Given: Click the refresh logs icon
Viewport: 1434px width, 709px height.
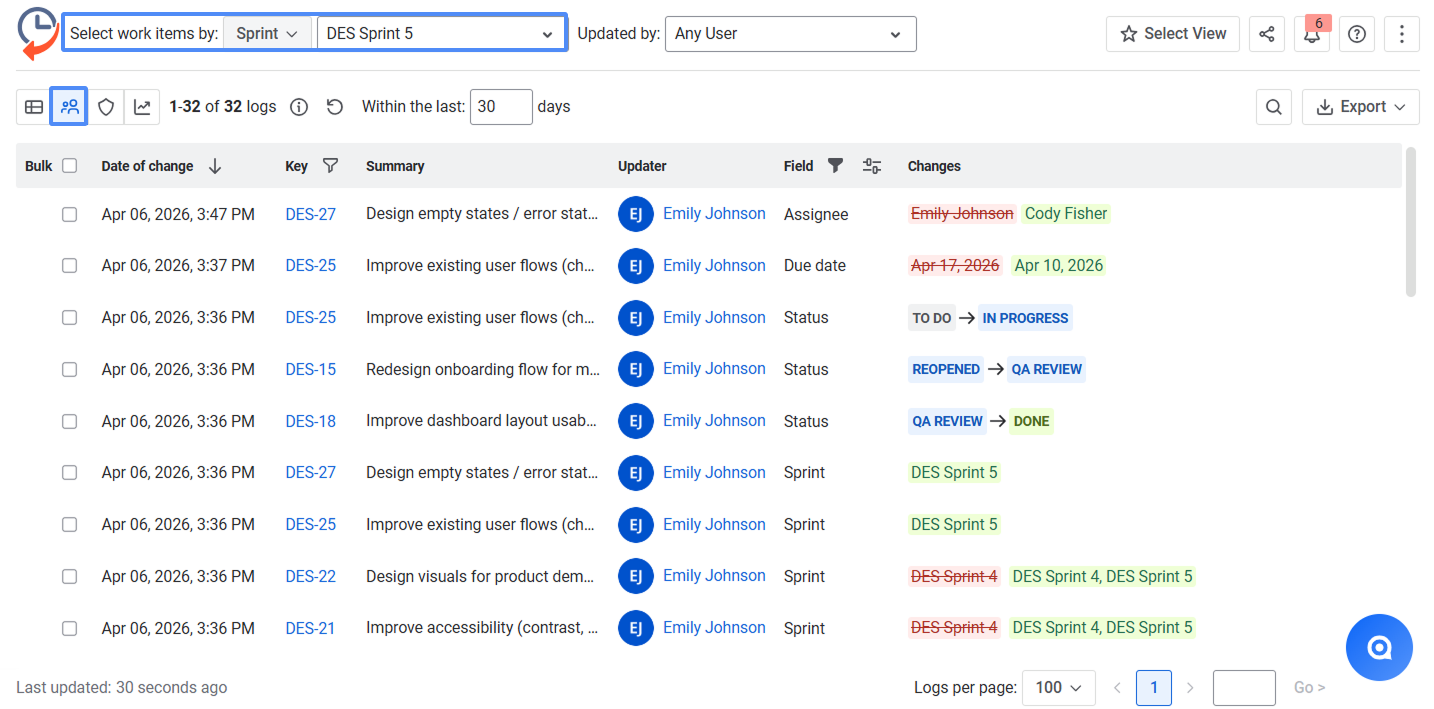Looking at the screenshot, I should coord(335,107).
